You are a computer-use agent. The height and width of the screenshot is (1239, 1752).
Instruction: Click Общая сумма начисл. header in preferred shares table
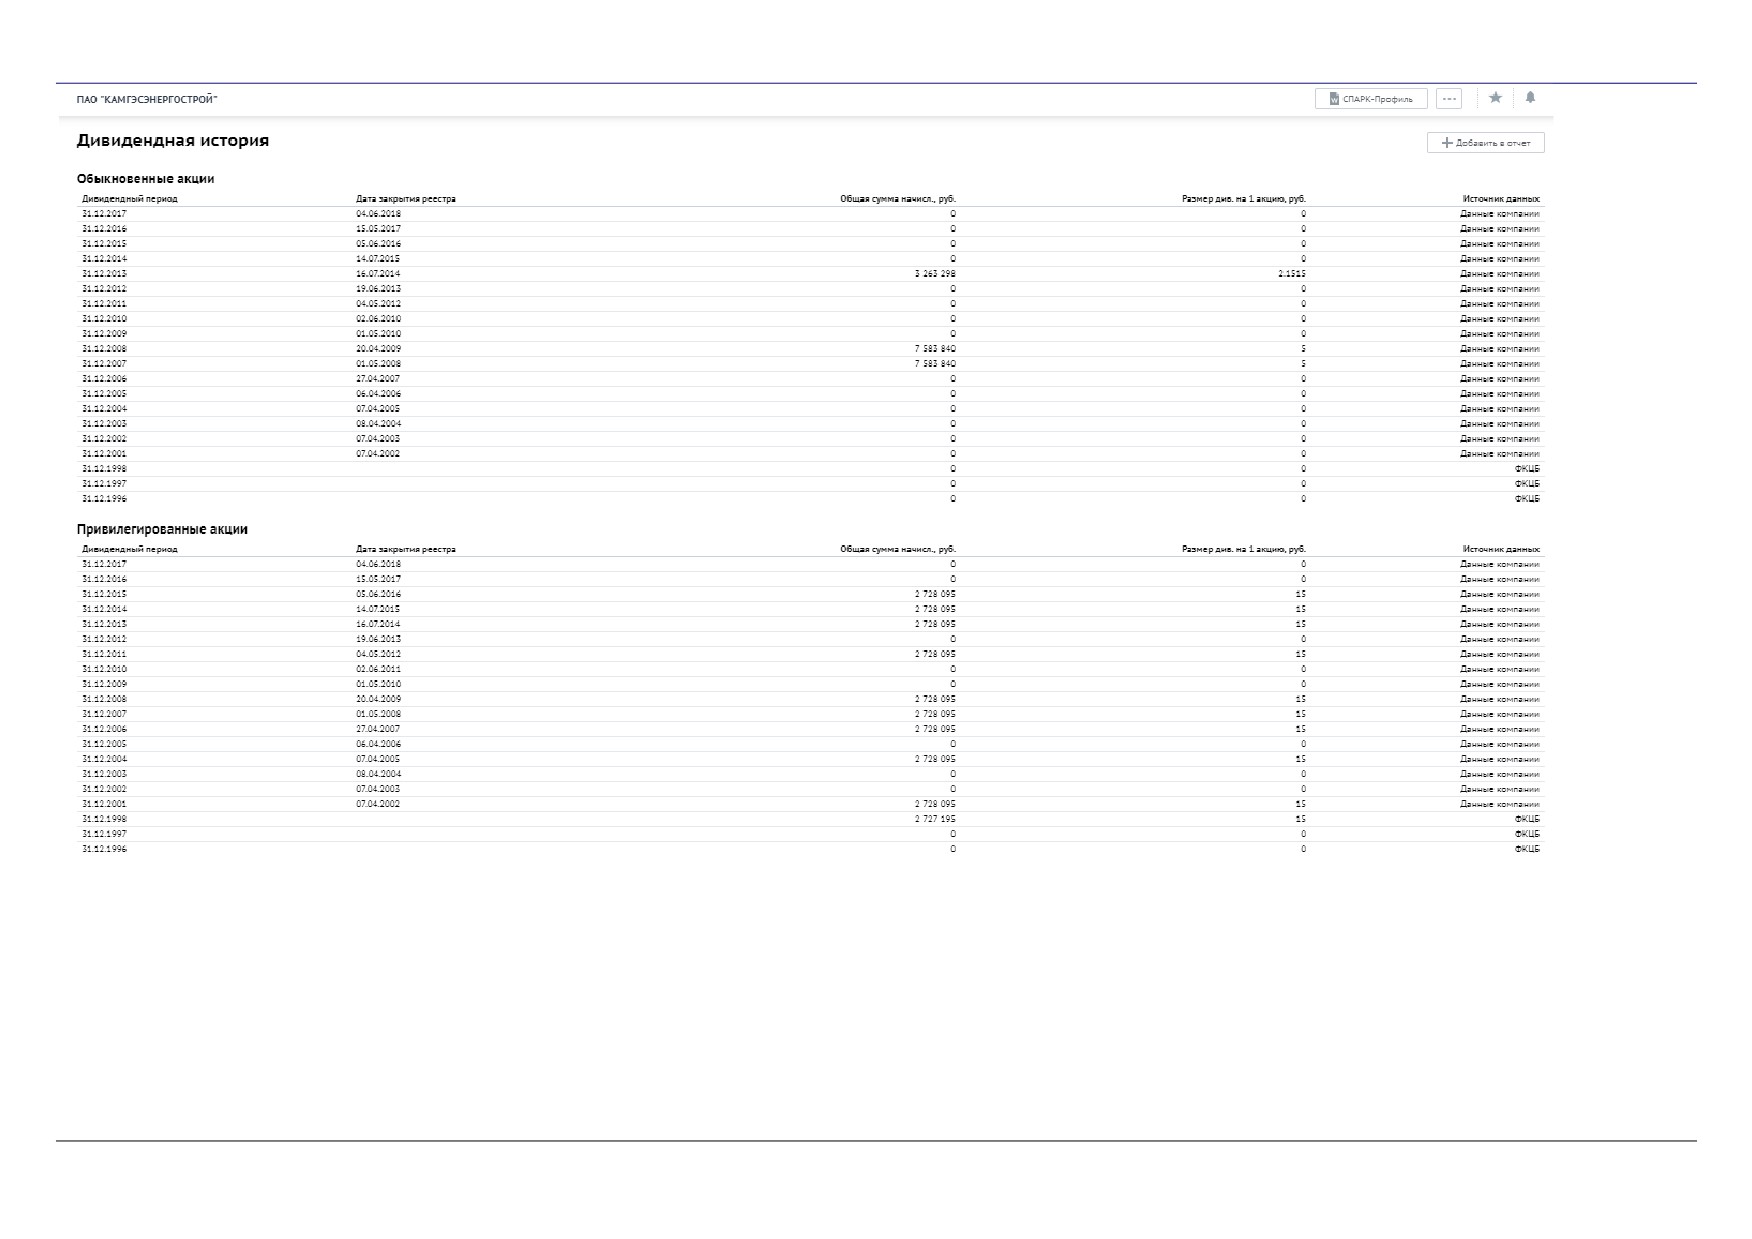click(x=898, y=549)
